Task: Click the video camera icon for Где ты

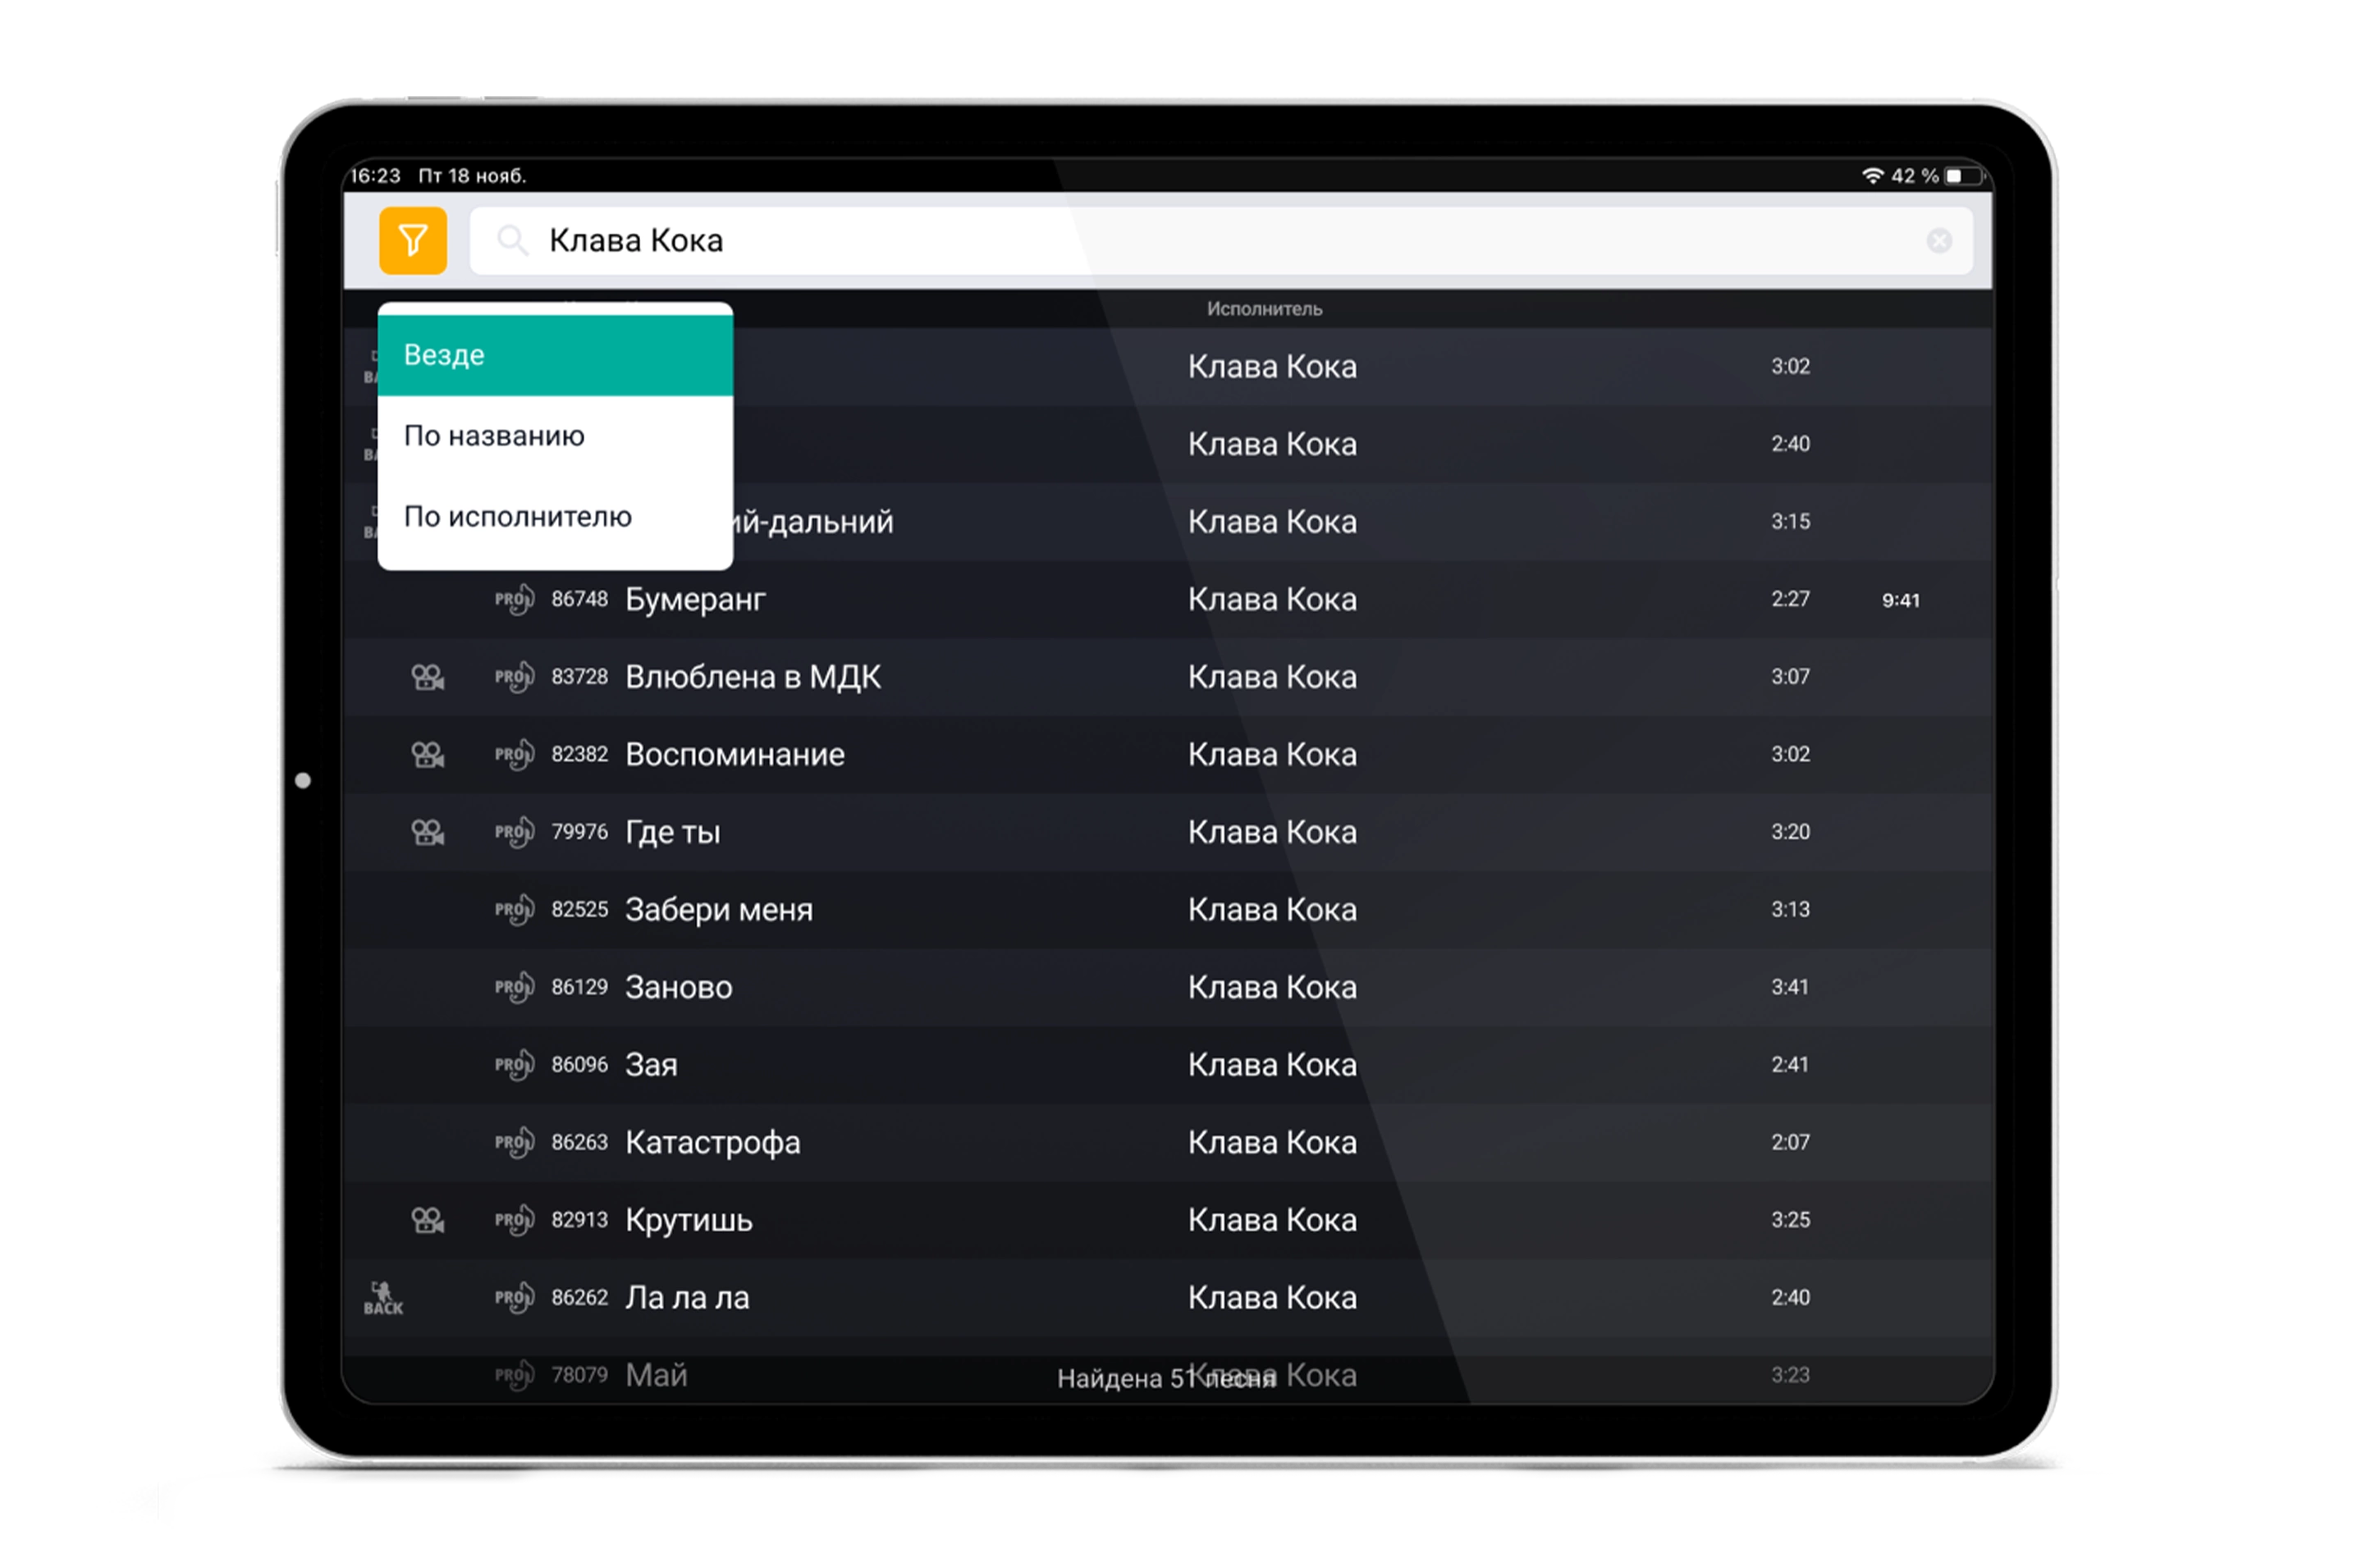Action: pos(428,832)
